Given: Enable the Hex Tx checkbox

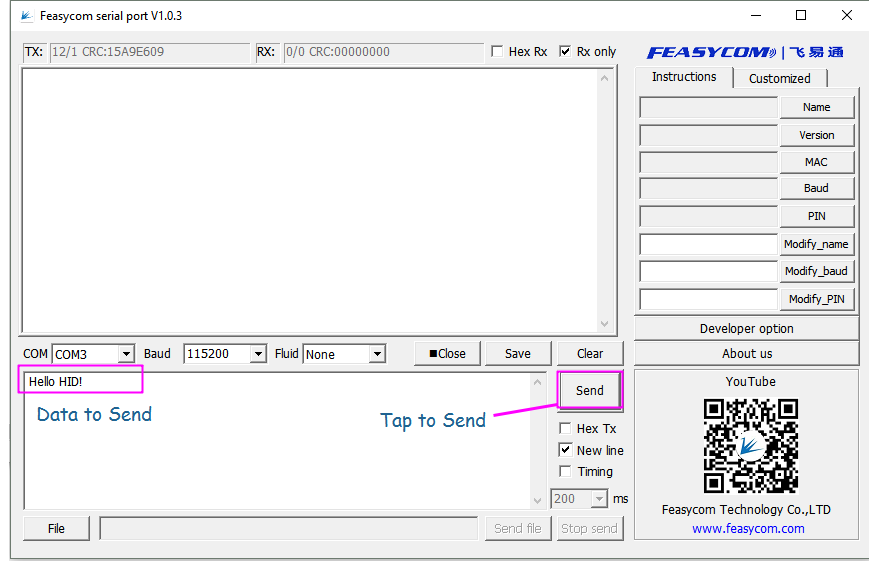Looking at the screenshot, I should [x=566, y=429].
